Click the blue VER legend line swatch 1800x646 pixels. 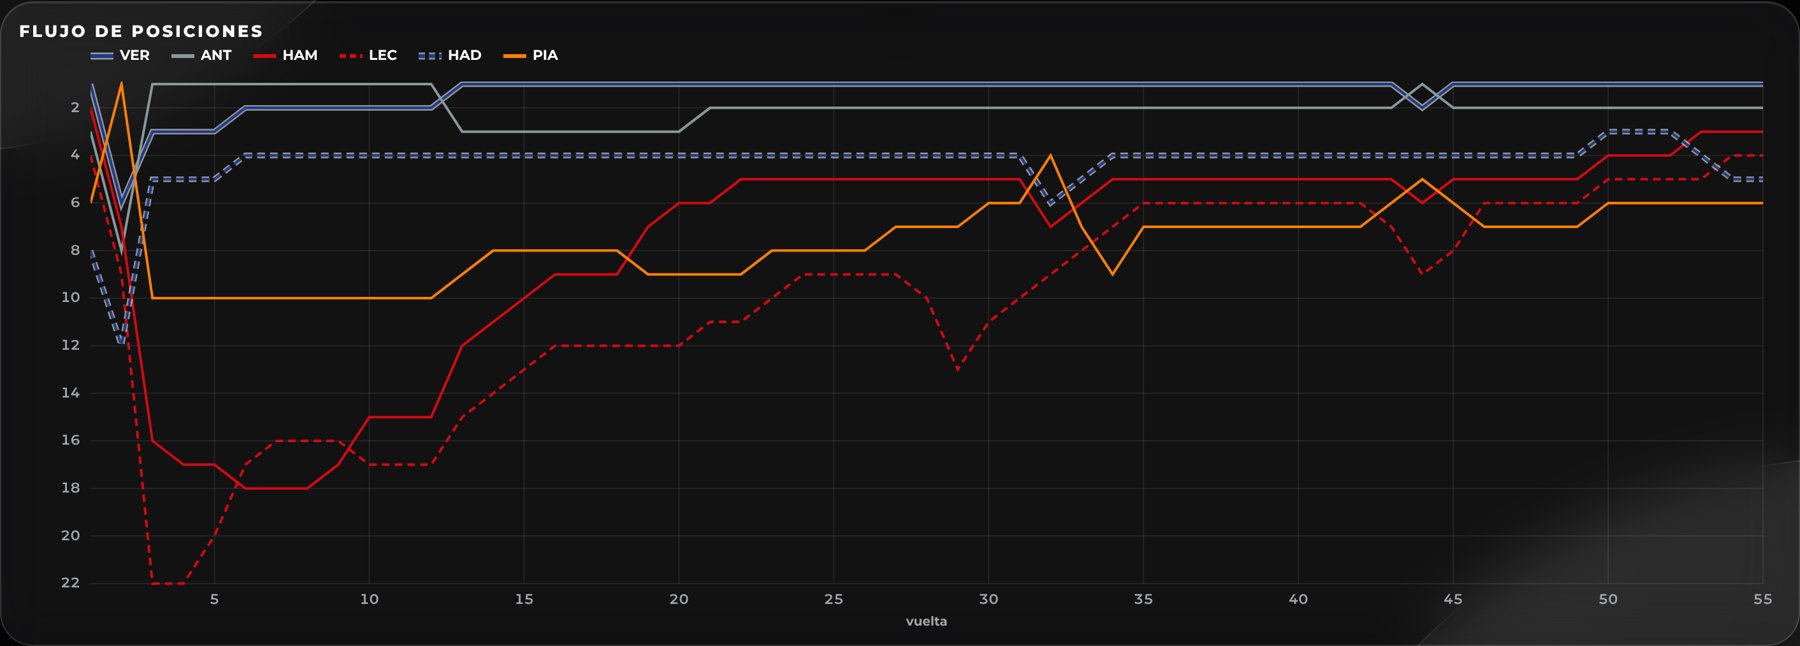point(102,56)
